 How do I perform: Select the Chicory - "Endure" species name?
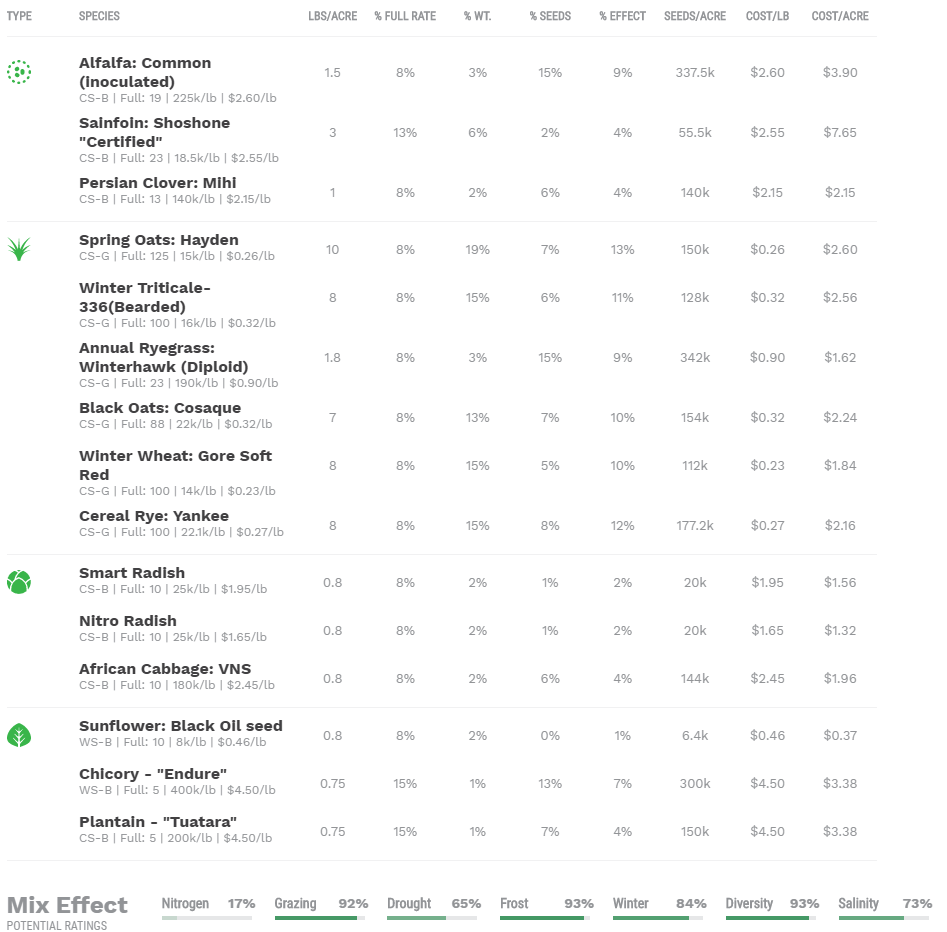(153, 774)
